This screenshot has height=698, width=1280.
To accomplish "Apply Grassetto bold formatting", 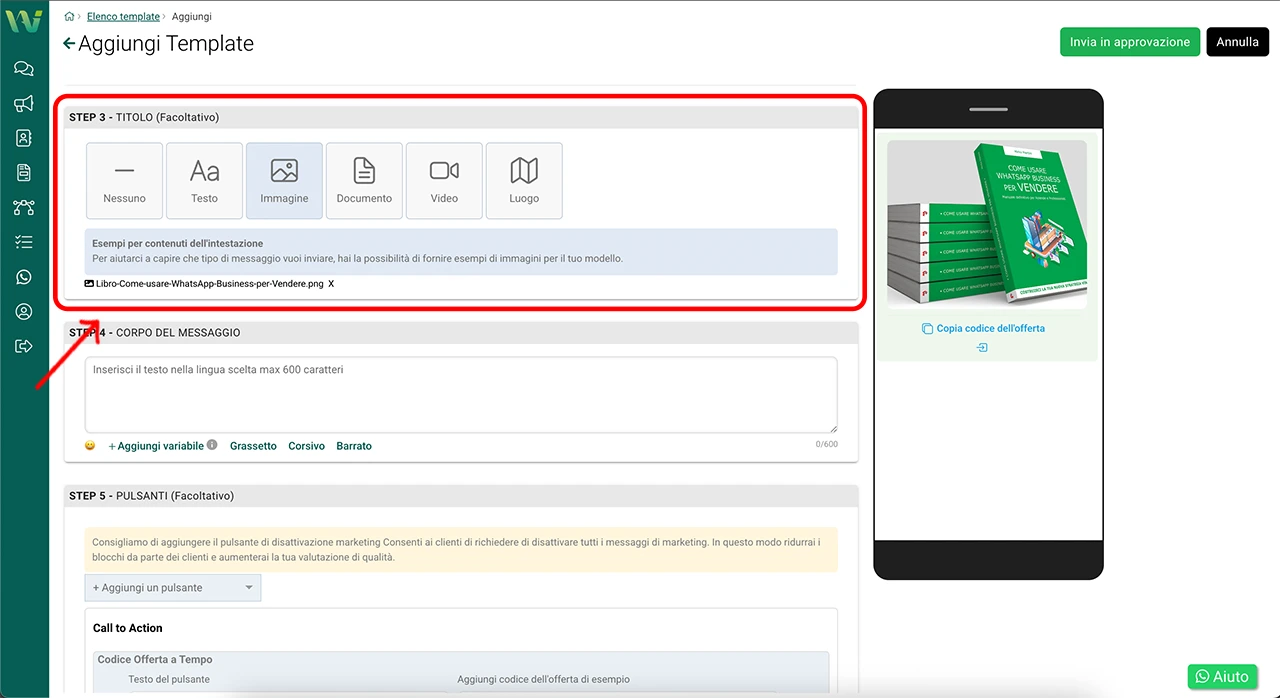I will click(x=253, y=446).
